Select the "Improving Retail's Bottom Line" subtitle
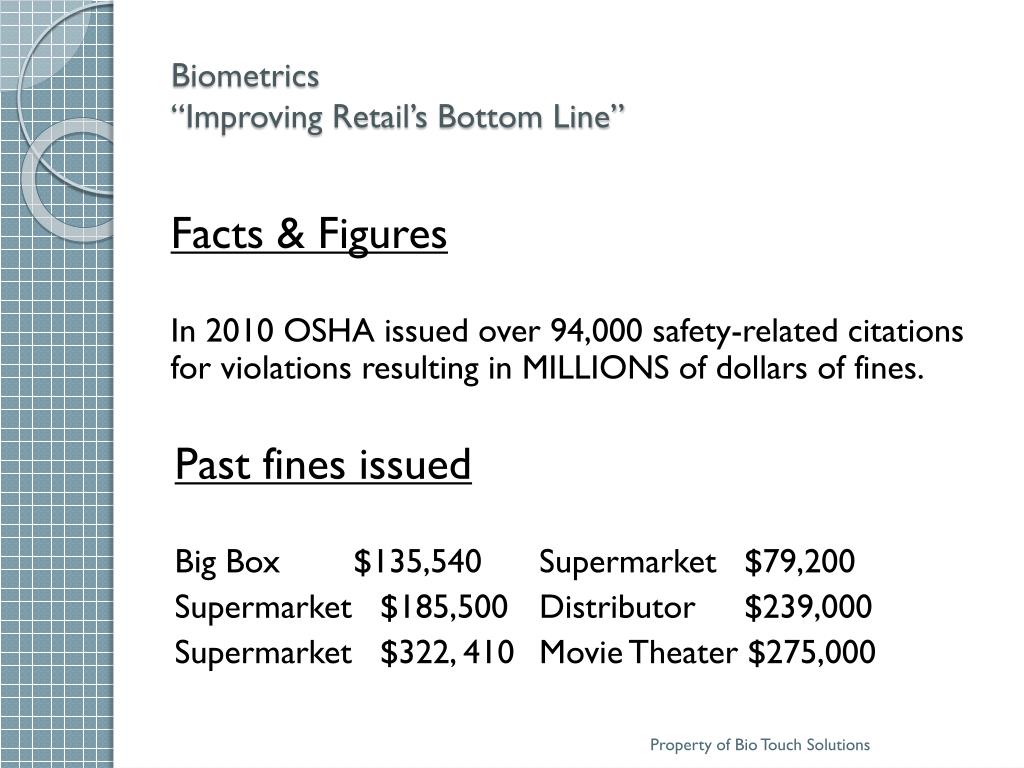Viewport: 1024px width, 768px height. pos(398,118)
